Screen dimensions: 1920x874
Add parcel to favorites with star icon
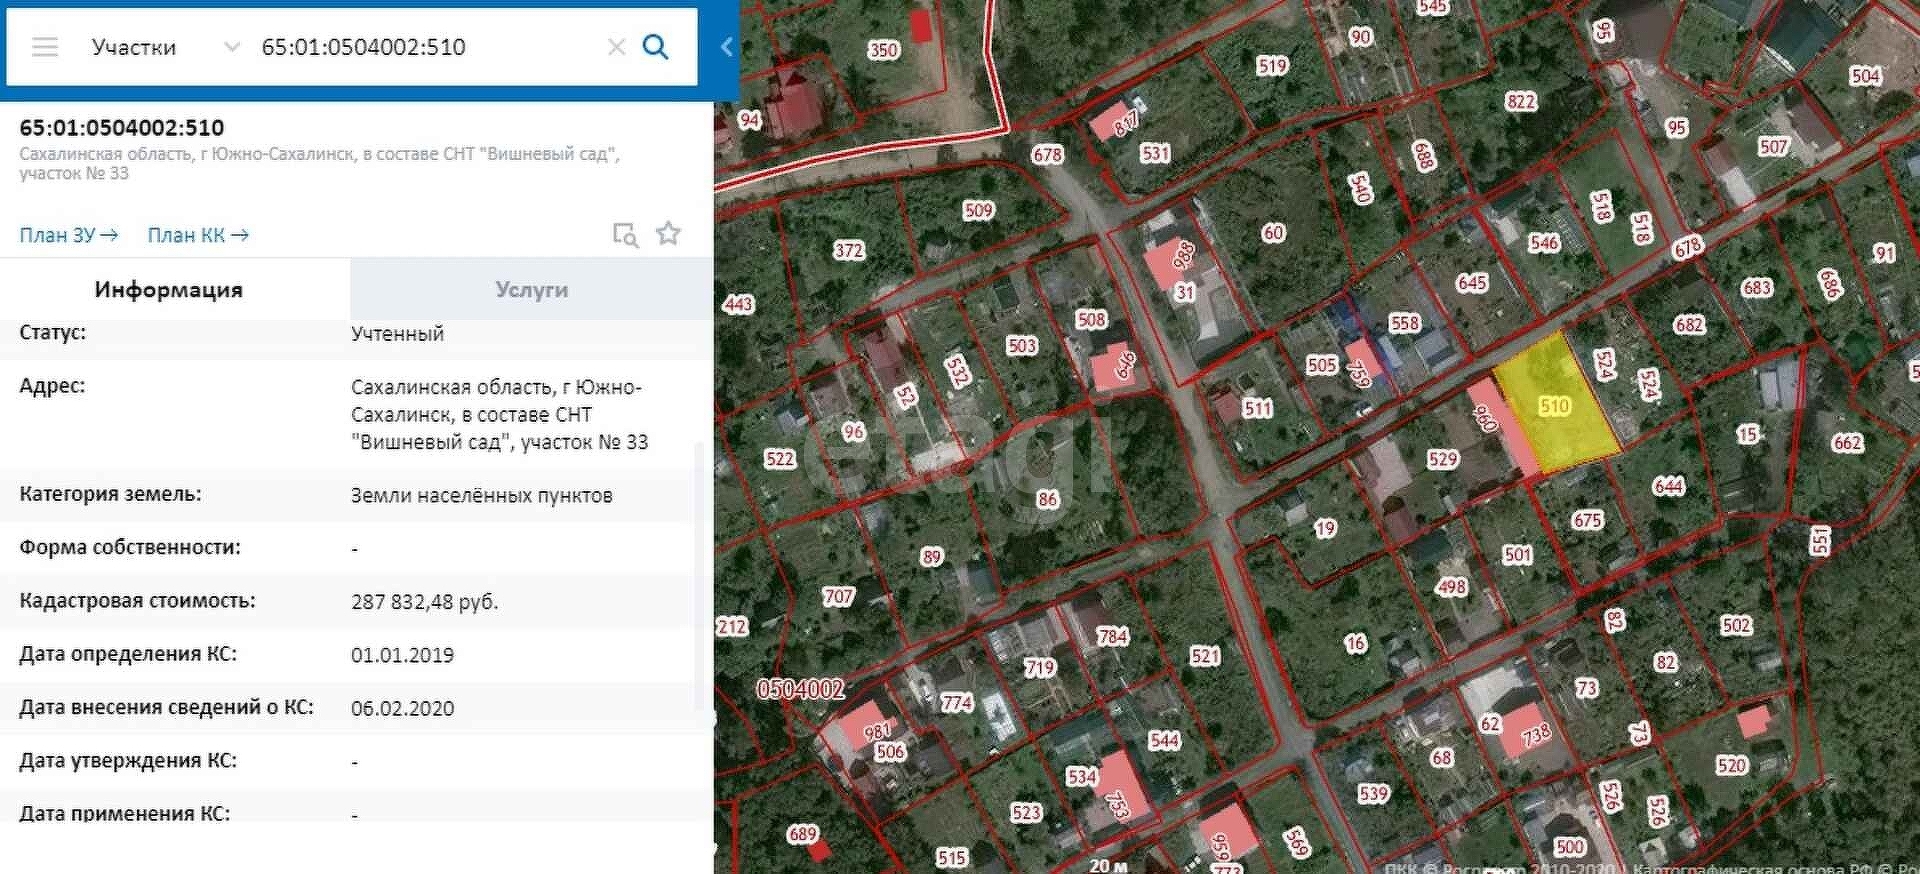668,234
